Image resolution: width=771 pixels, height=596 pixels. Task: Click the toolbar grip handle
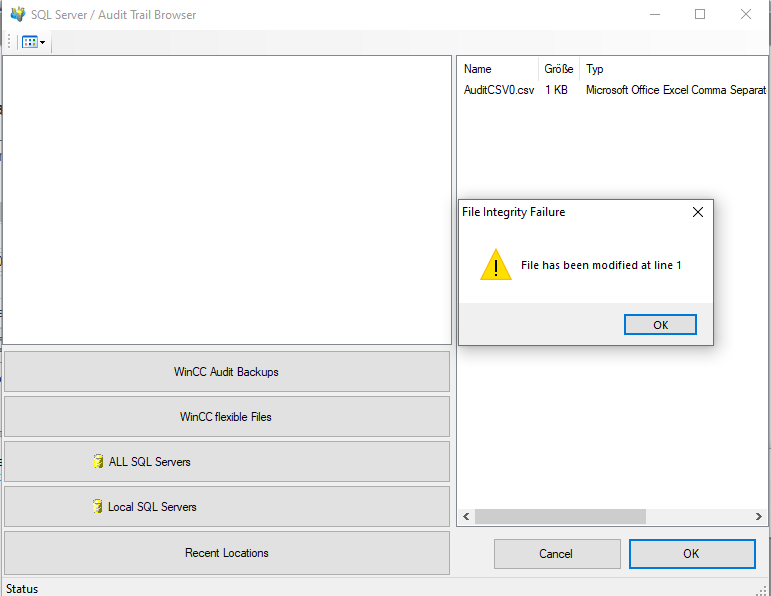pos(9,41)
